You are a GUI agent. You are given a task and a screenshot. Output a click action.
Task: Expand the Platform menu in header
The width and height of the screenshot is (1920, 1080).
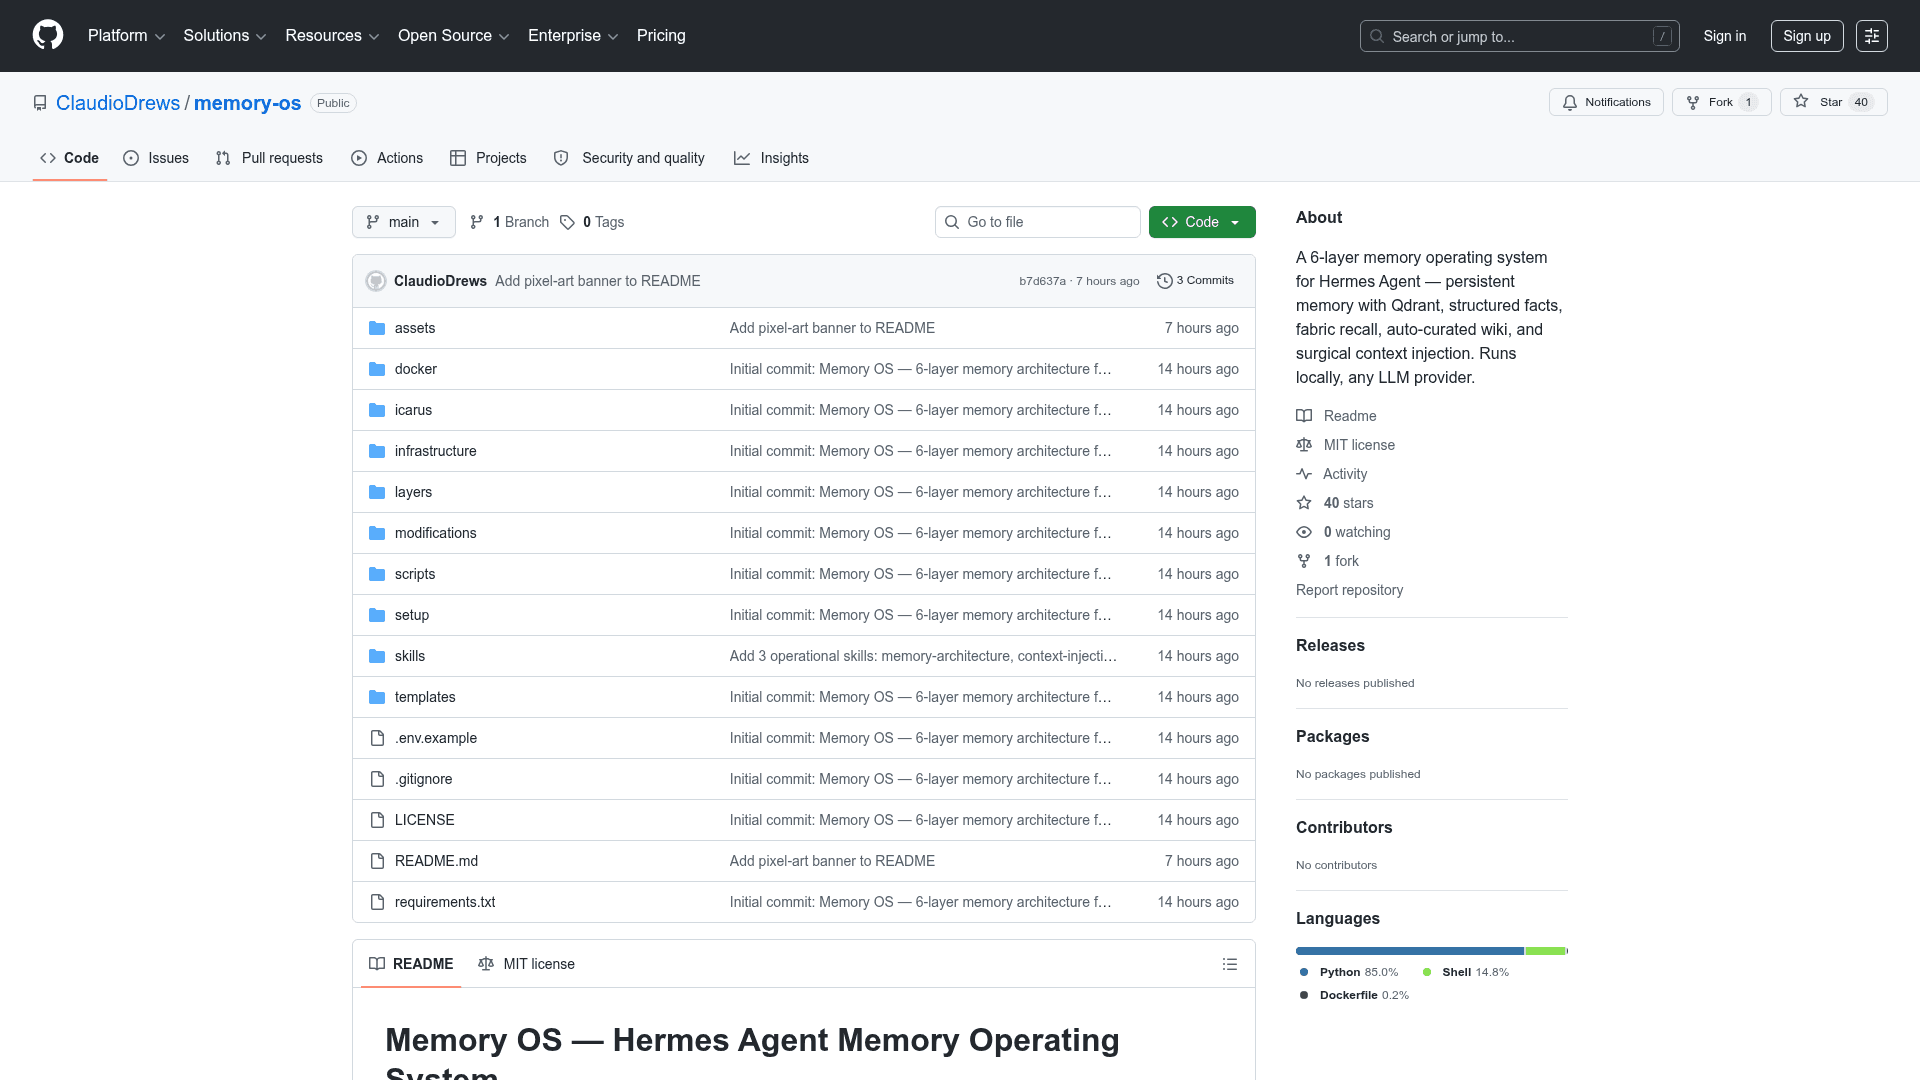(126, 36)
